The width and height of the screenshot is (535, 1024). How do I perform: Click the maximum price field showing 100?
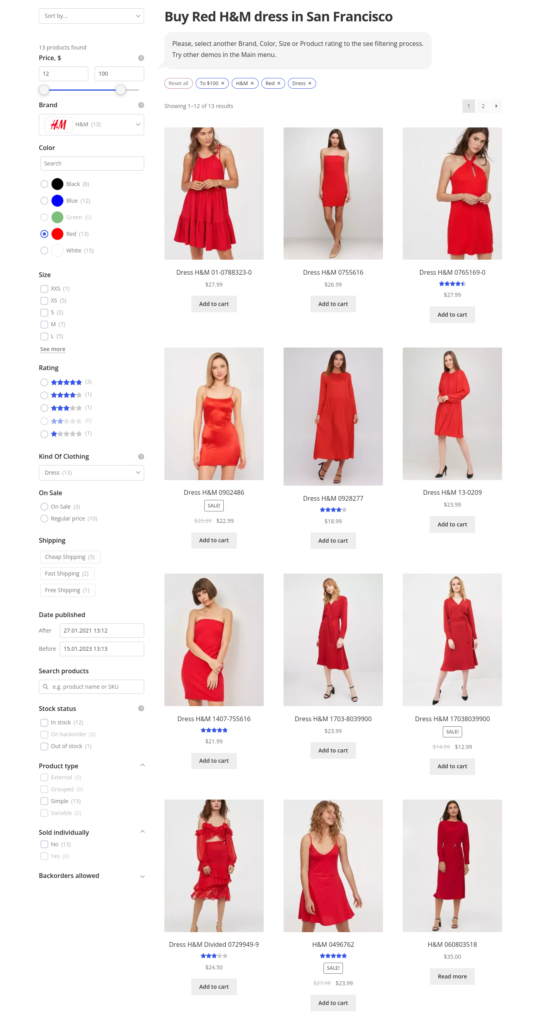[x=120, y=74]
